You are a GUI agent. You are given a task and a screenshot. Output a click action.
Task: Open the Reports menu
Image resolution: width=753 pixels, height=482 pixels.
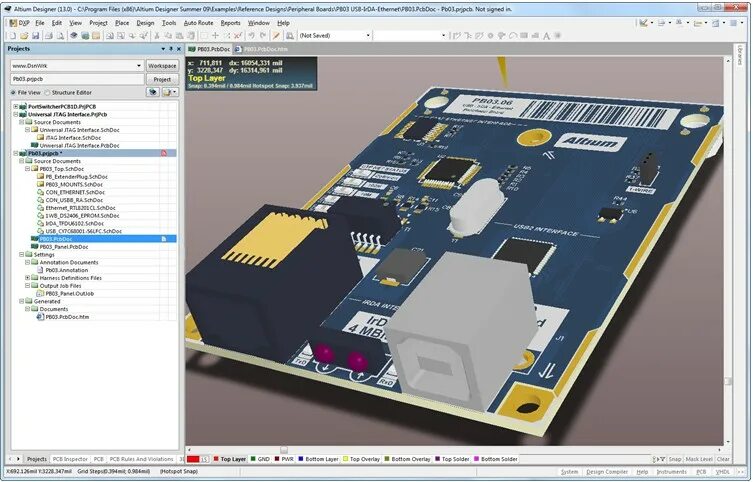point(231,23)
